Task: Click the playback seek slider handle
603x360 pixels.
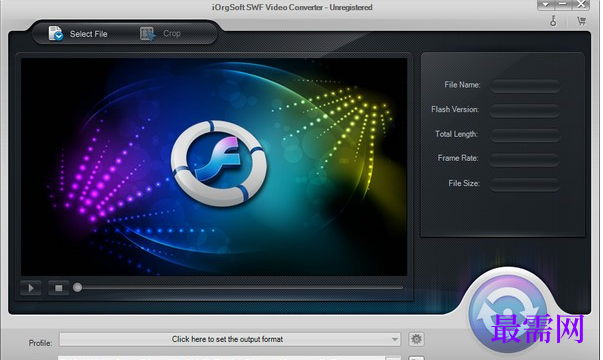Action: [x=77, y=287]
